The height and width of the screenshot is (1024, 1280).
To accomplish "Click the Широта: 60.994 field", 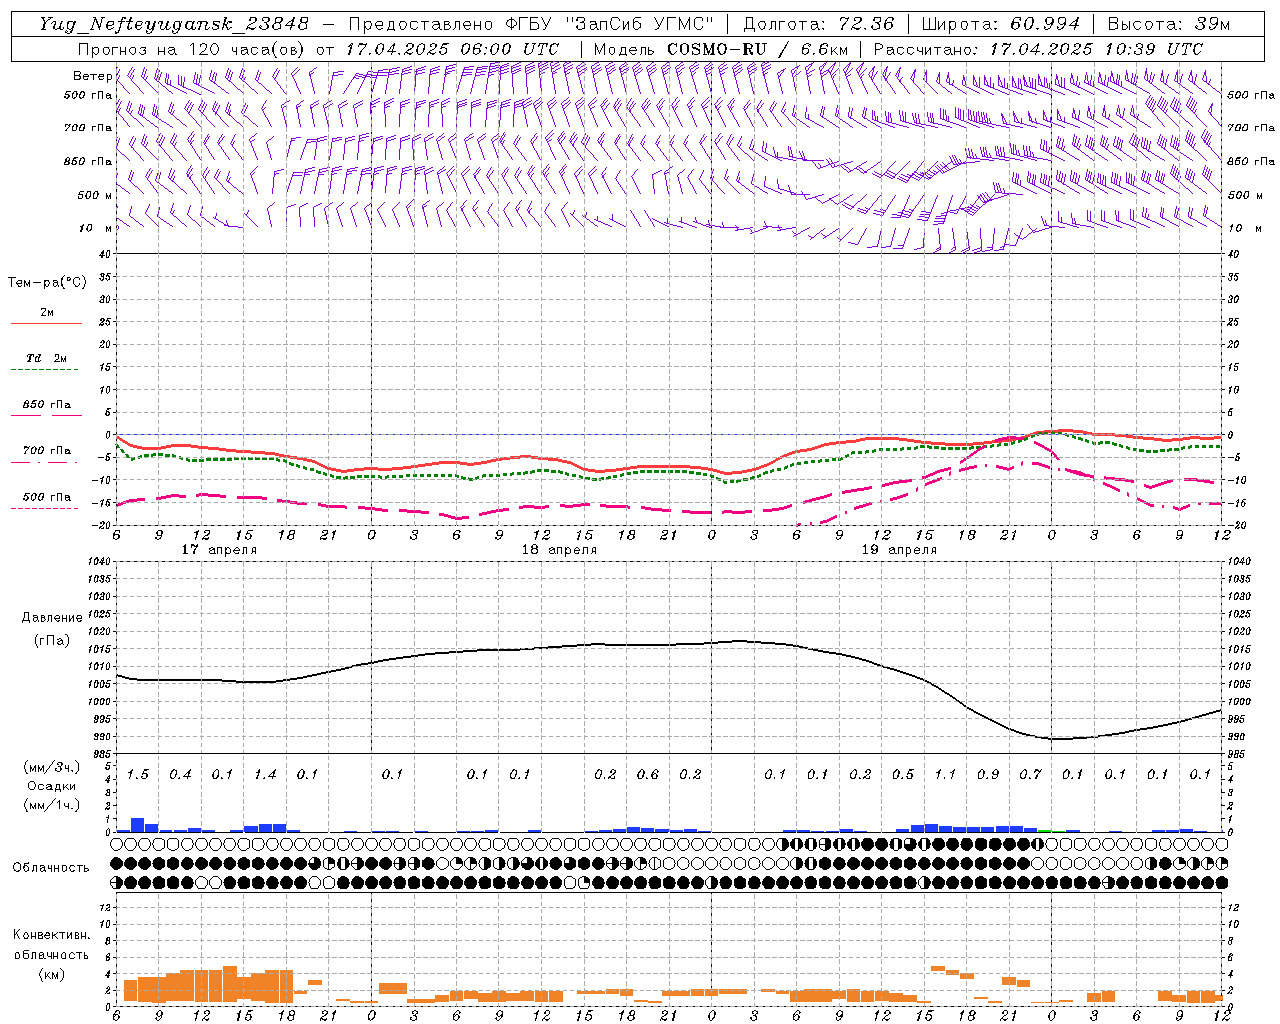I will tap(1001, 24).
